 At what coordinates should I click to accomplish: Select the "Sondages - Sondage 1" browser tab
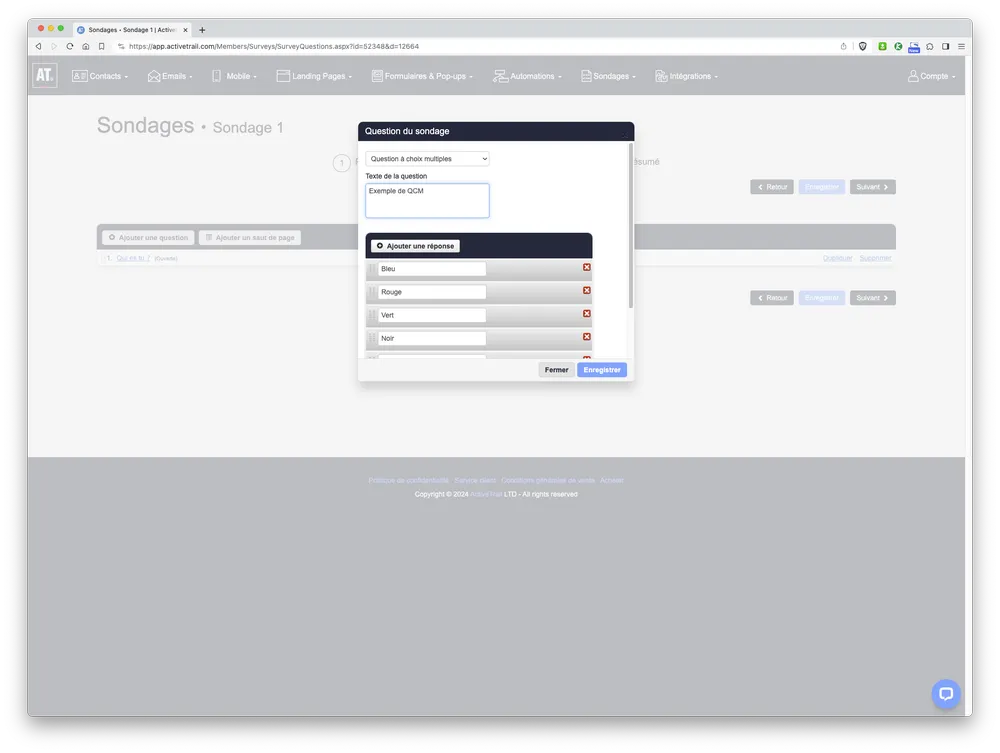(130, 29)
